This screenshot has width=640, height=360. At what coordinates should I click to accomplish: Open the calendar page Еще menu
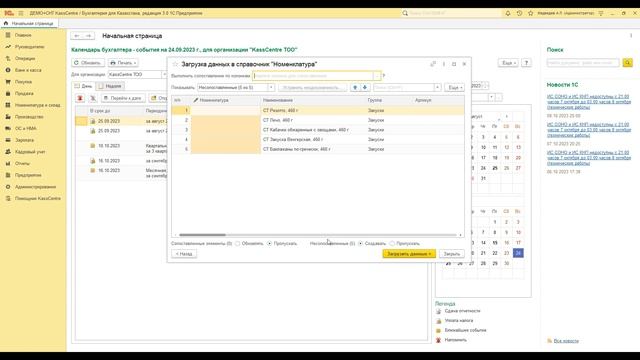tap(509, 63)
